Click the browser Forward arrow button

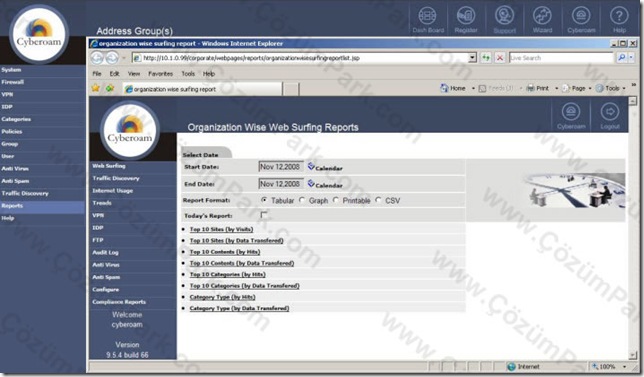112,58
